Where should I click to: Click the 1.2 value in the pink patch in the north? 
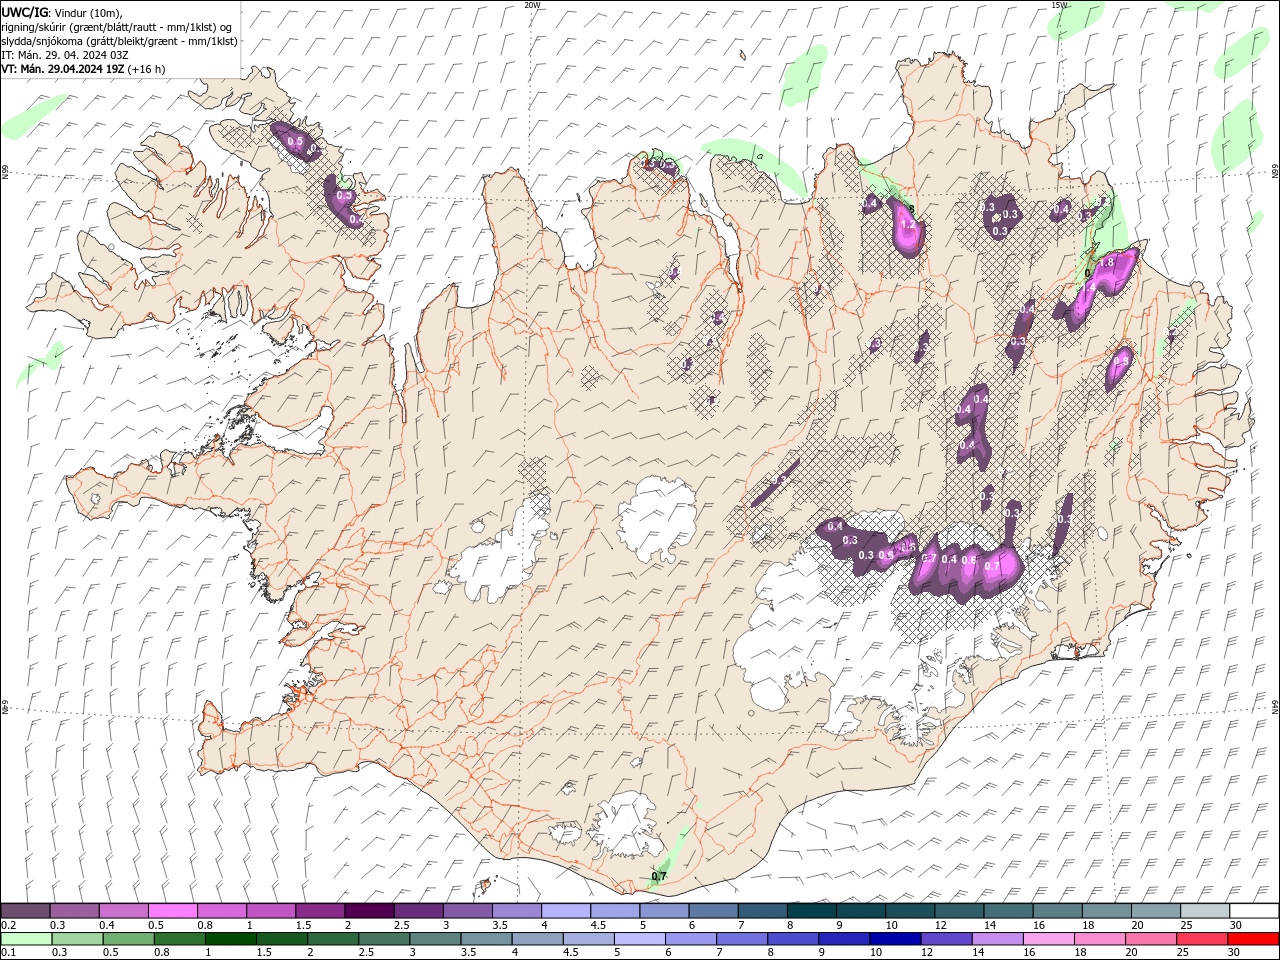point(908,225)
